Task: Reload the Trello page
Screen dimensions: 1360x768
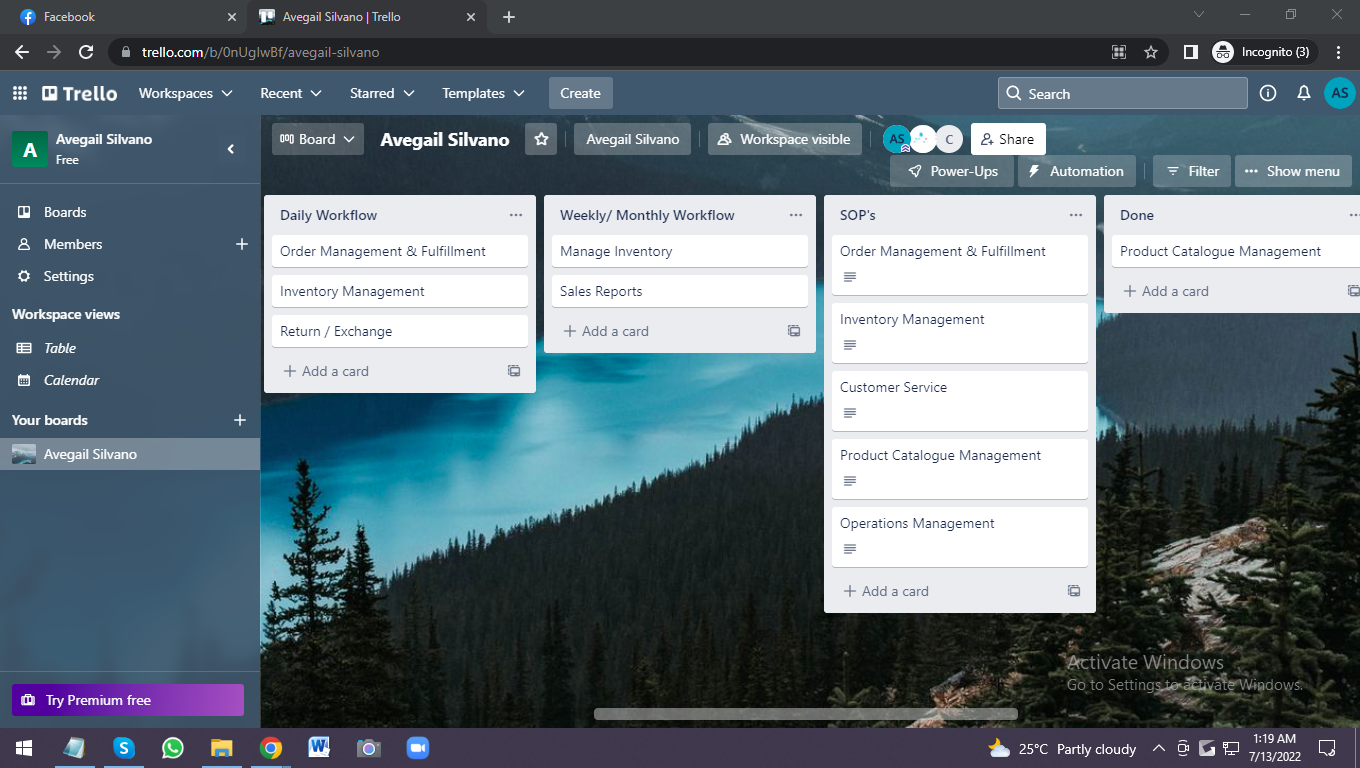Action: [x=86, y=52]
